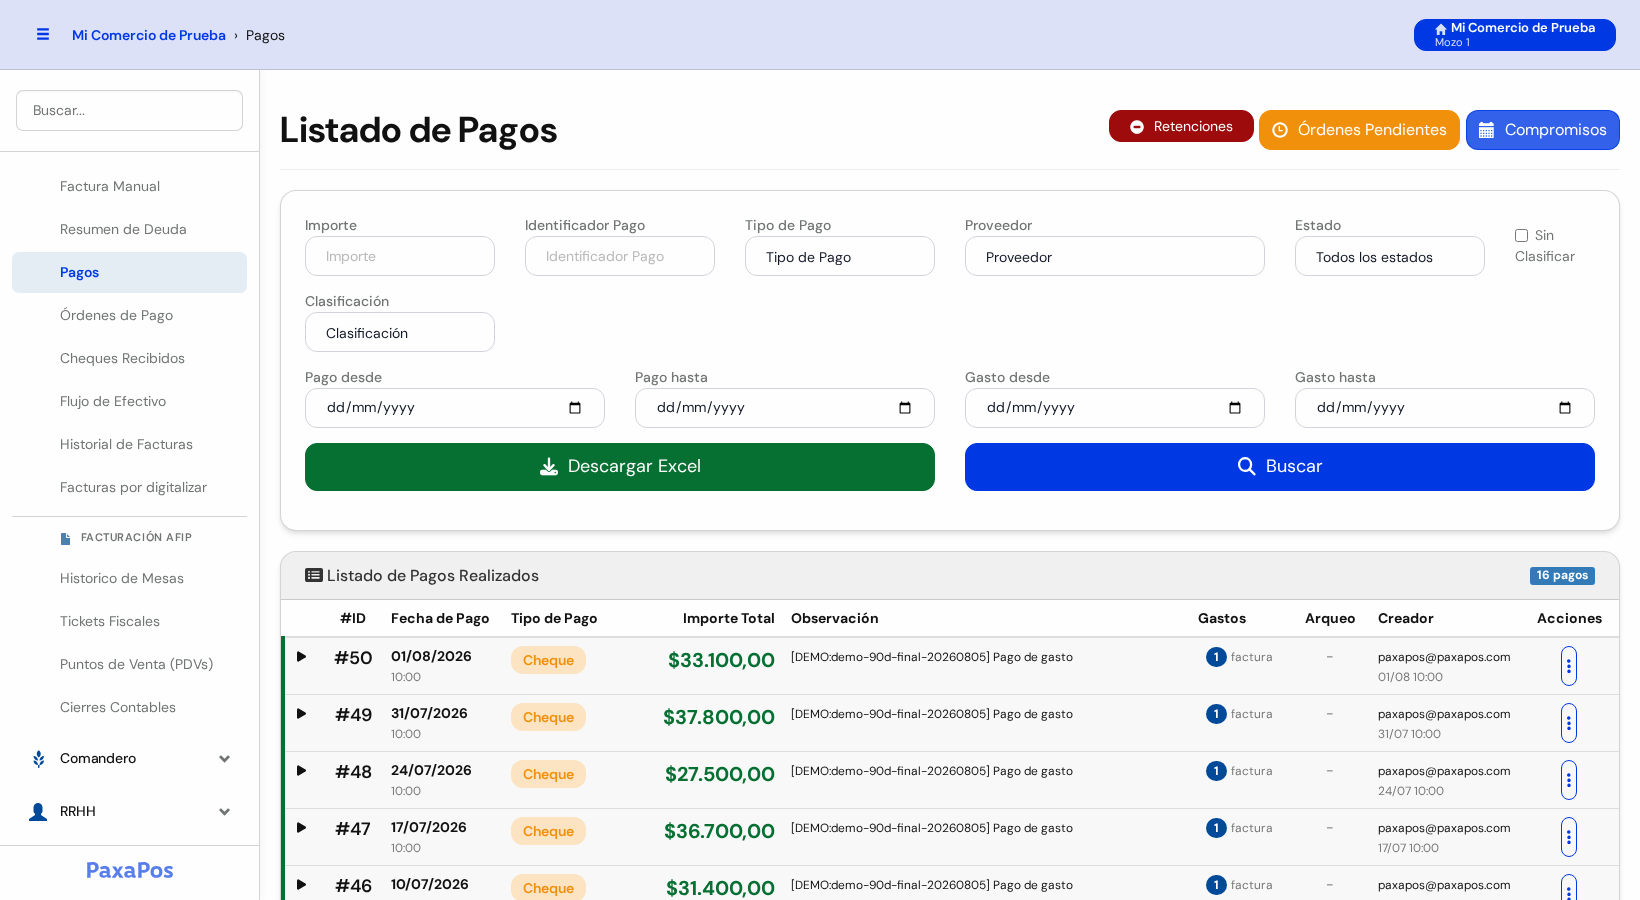Open the hamburger menu icon
Screen dimensions: 1640x900
(x=43, y=34)
